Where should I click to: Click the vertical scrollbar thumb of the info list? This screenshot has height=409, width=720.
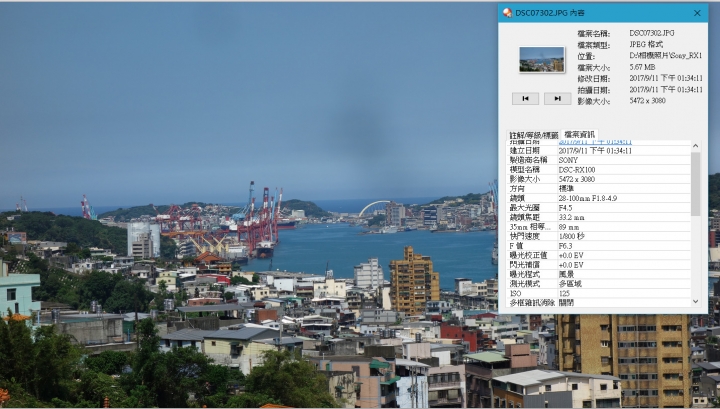pos(696,184)
